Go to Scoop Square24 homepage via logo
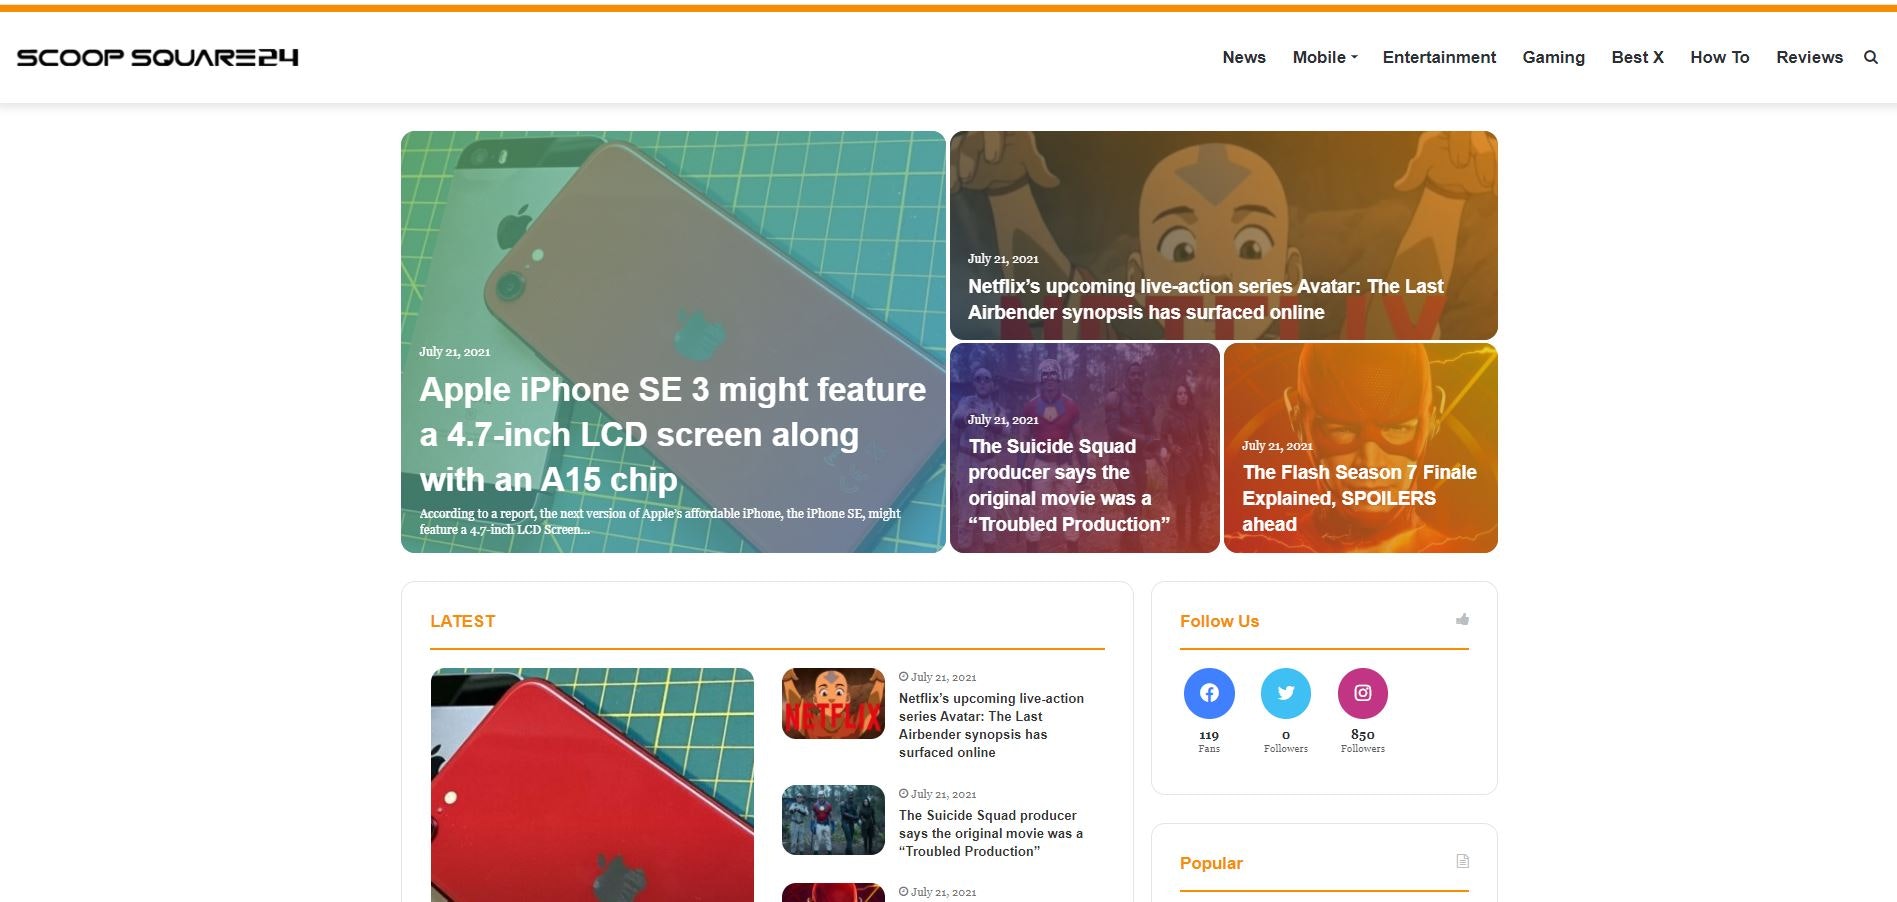 tap(158, 57)
